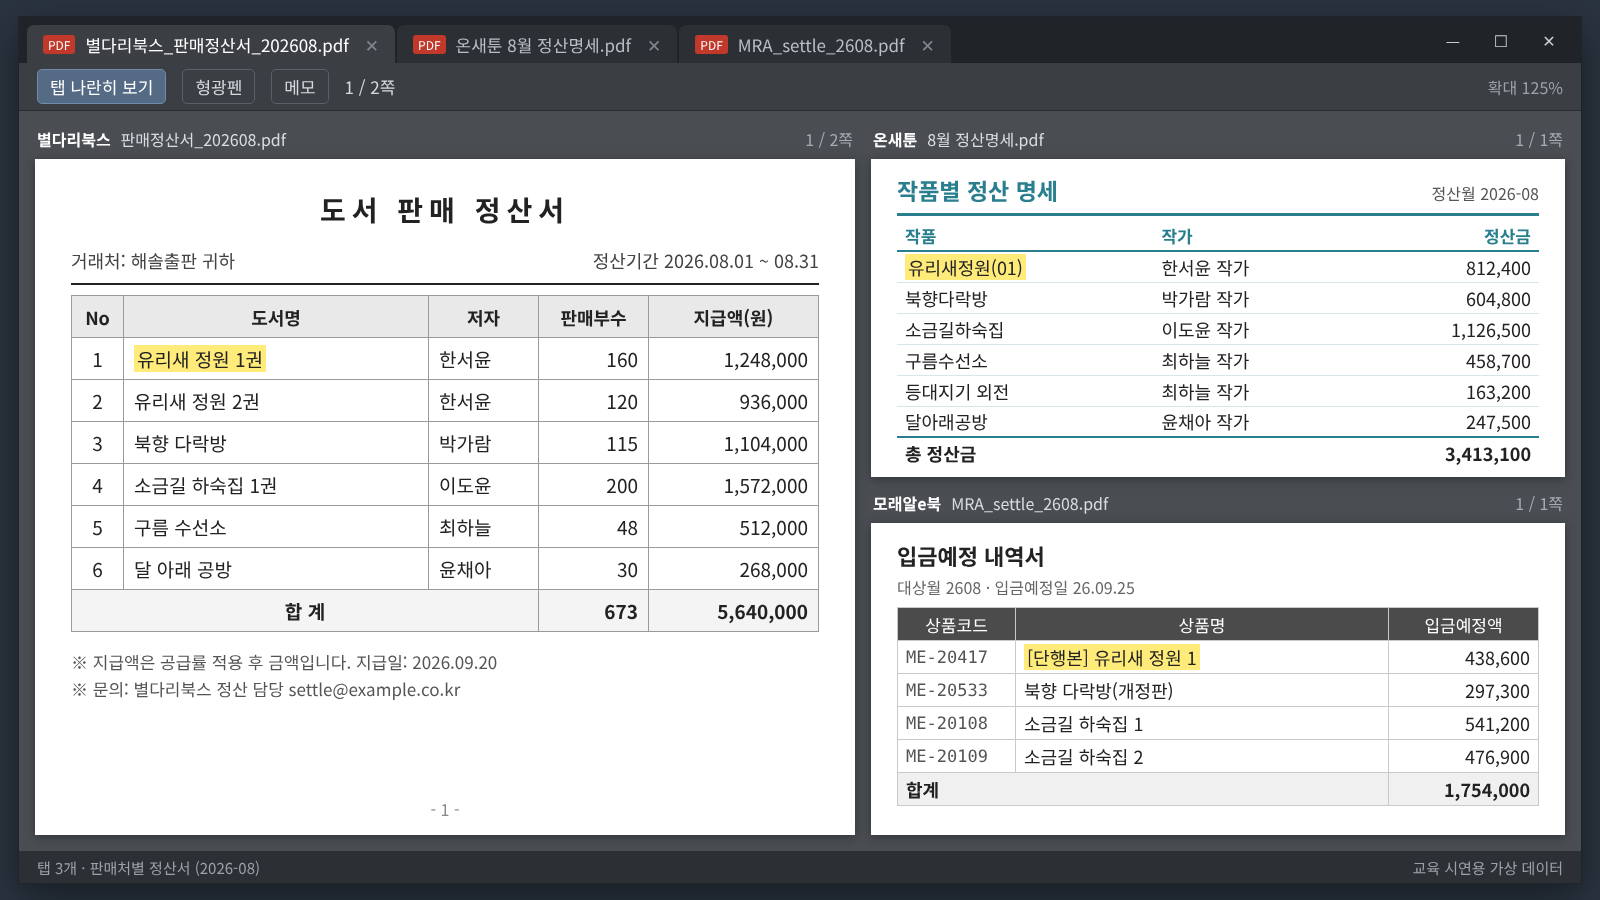Toggle 탭 나란히 보기 side-by-side view
The height and width of the screenshot is (900, 1600).
102,87
